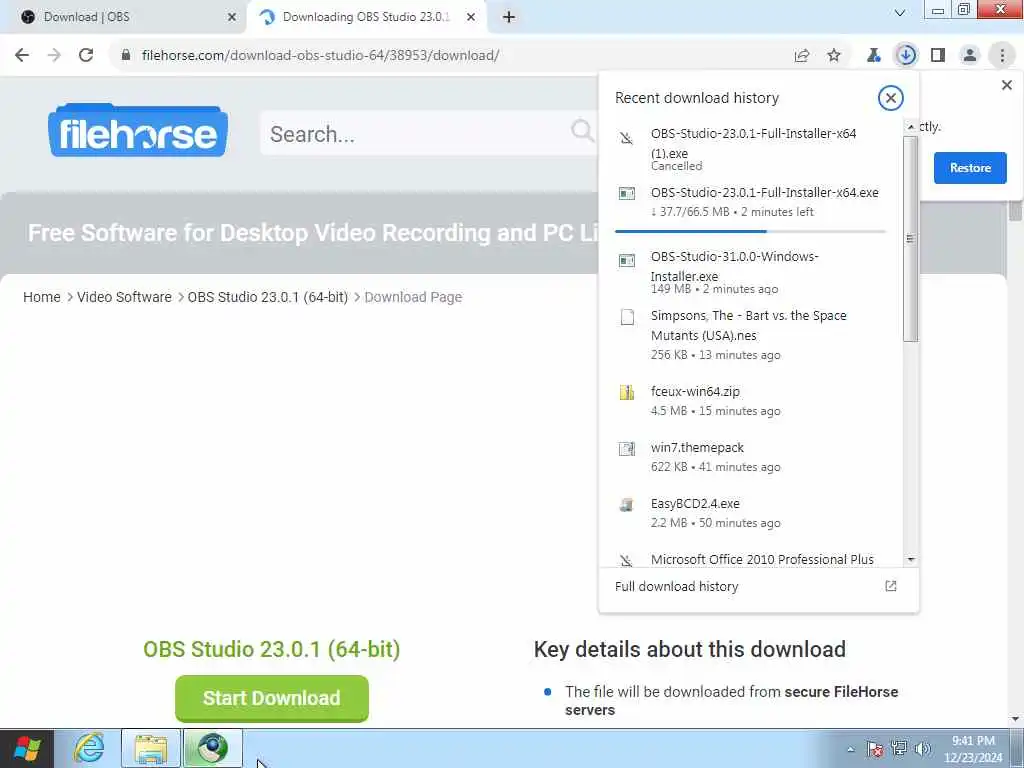Click the network tray icon

[899, 749]
